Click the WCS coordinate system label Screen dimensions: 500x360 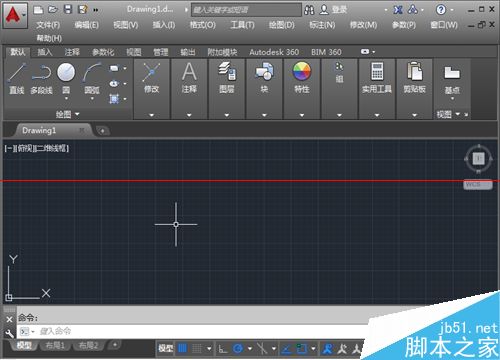tap(478, 184)
